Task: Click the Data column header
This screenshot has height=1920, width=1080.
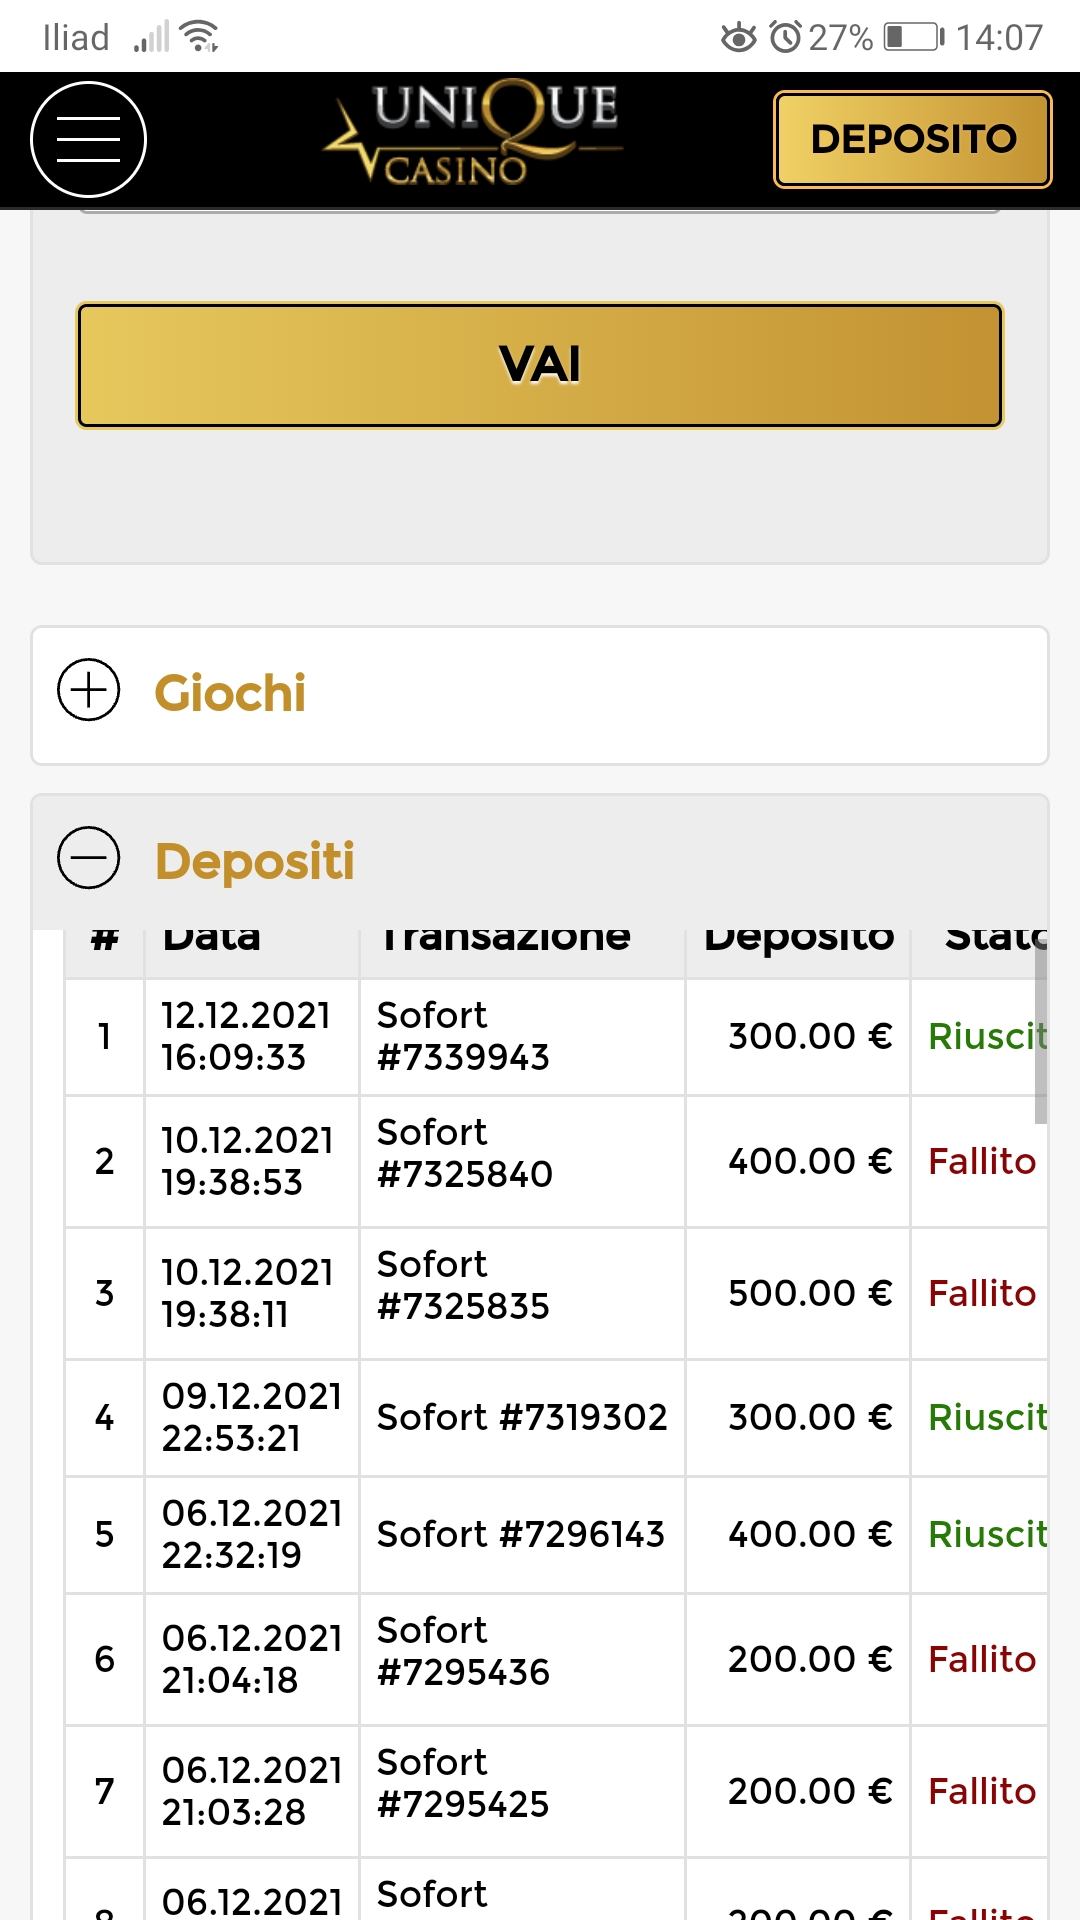Action: pyautogui.click(x=211, y=938)
